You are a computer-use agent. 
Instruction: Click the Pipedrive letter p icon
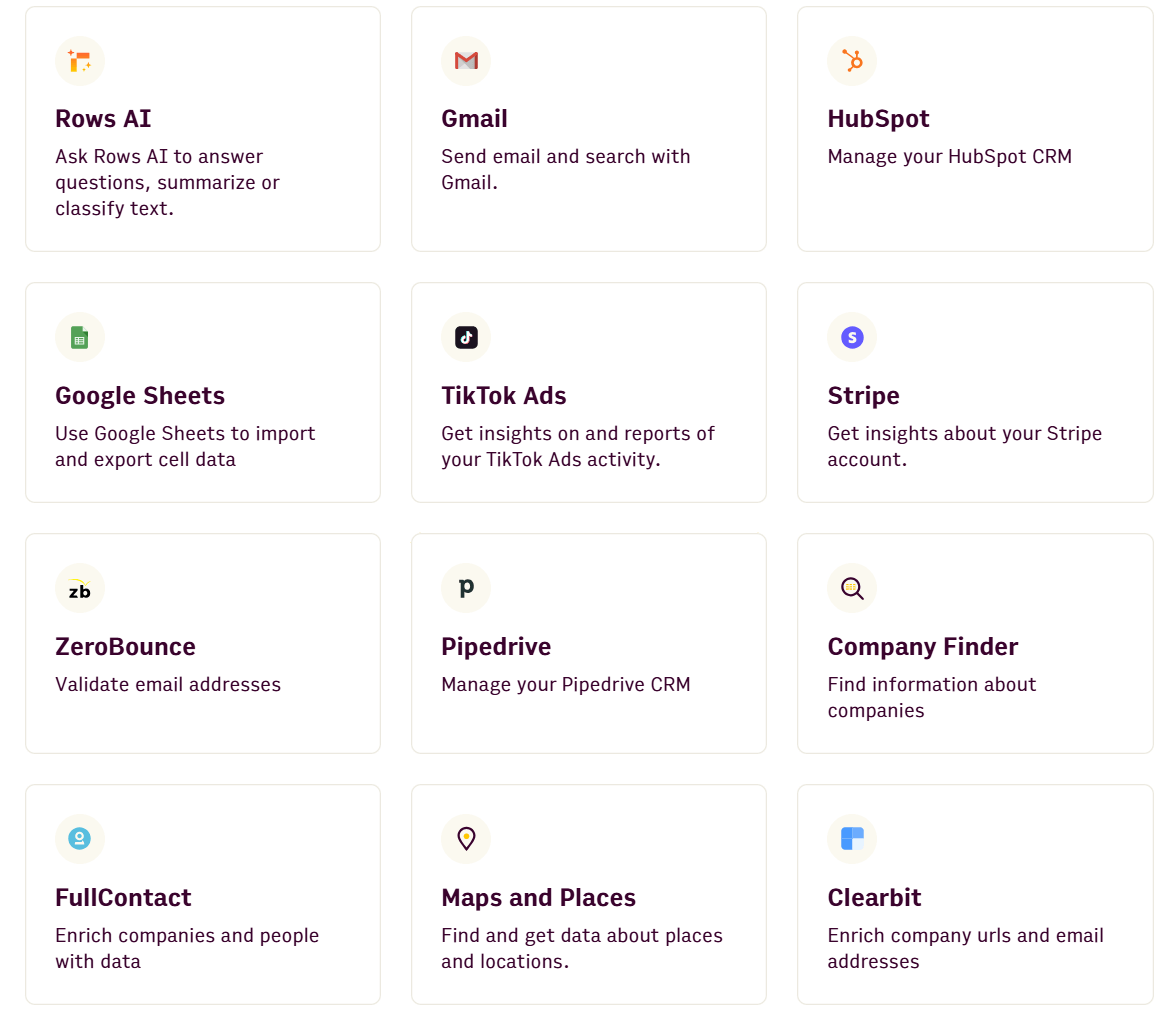pos(466,588)
